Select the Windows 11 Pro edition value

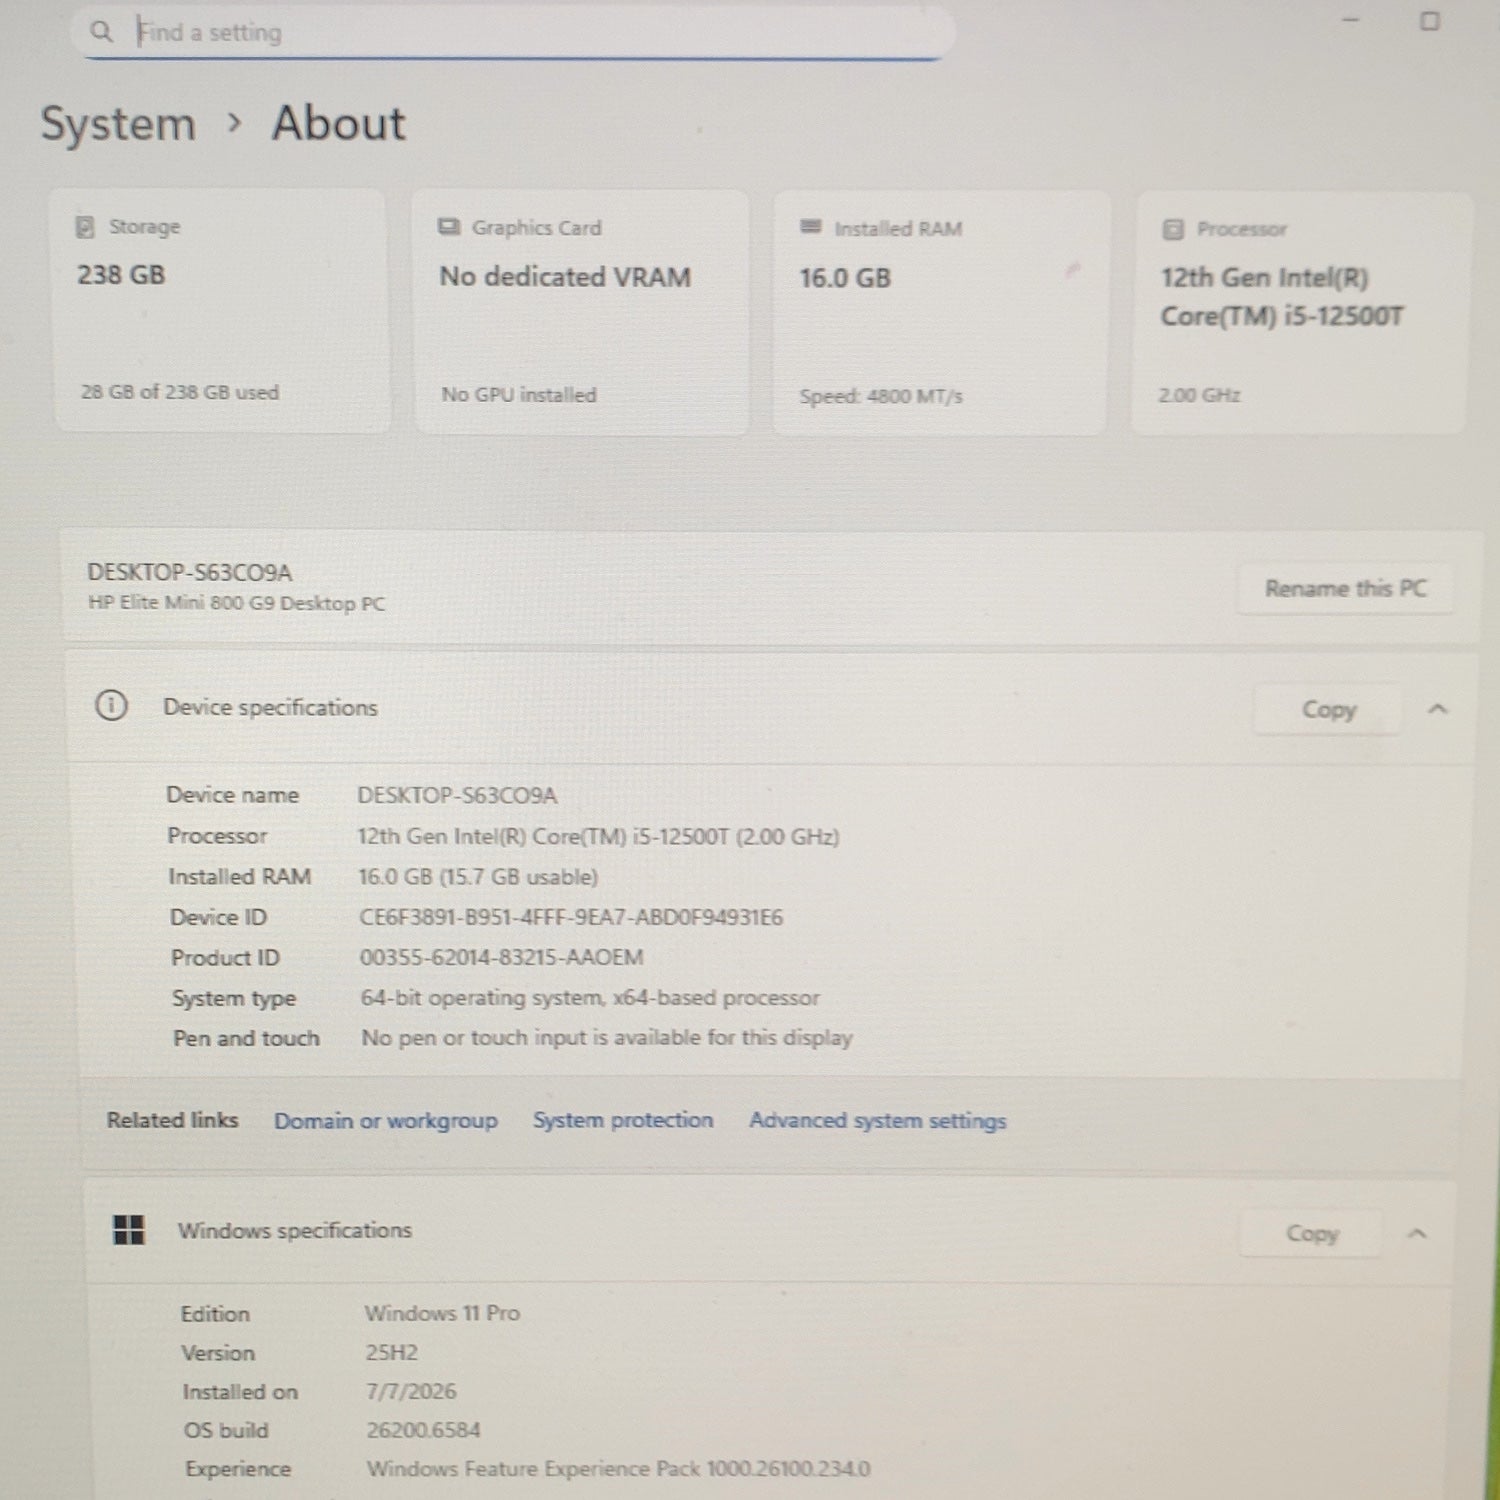pos(442,1313)
